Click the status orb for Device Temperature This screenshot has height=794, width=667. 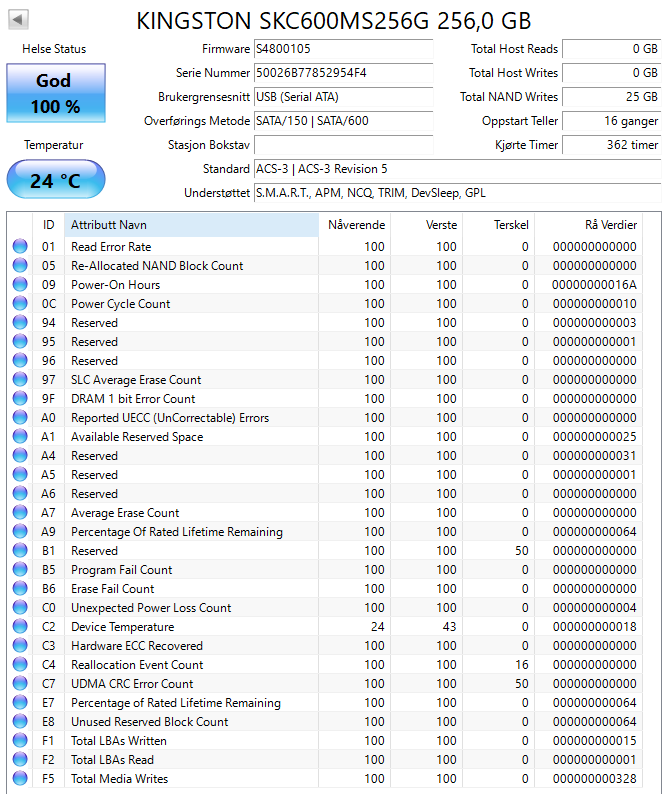pos(20,626)
